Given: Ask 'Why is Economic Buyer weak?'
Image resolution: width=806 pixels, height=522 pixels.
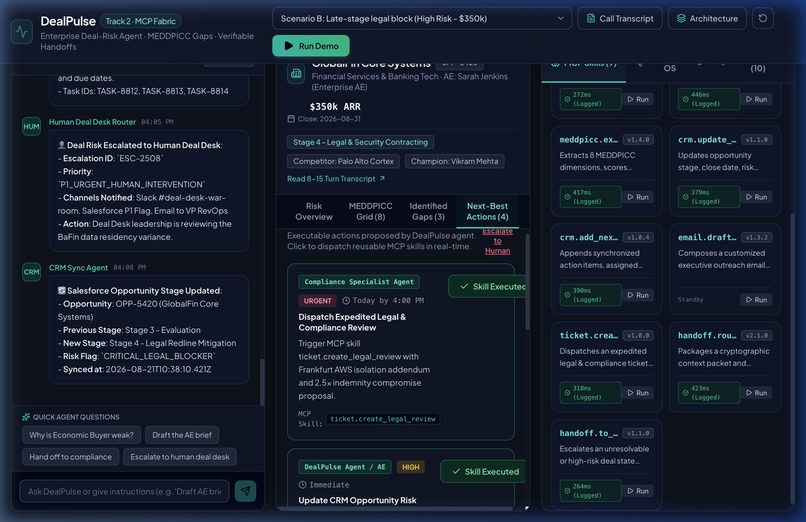Looking at the screenshot, I should 81,435.
